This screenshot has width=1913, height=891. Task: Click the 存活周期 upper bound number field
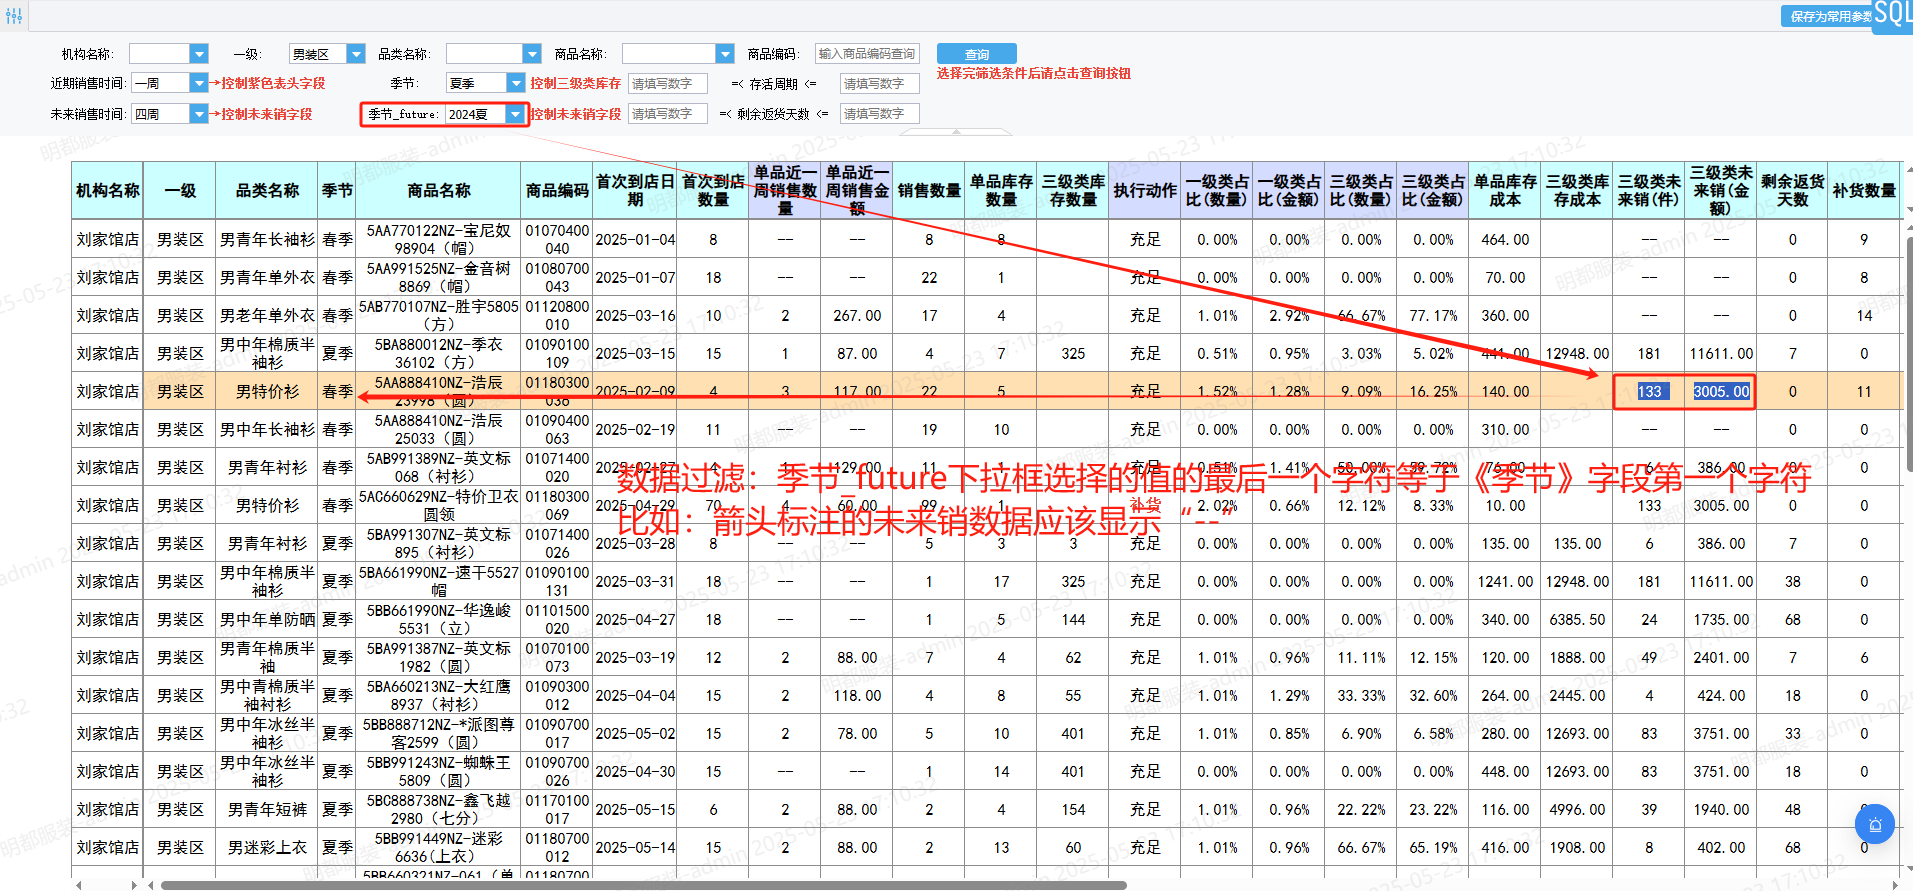879,84
